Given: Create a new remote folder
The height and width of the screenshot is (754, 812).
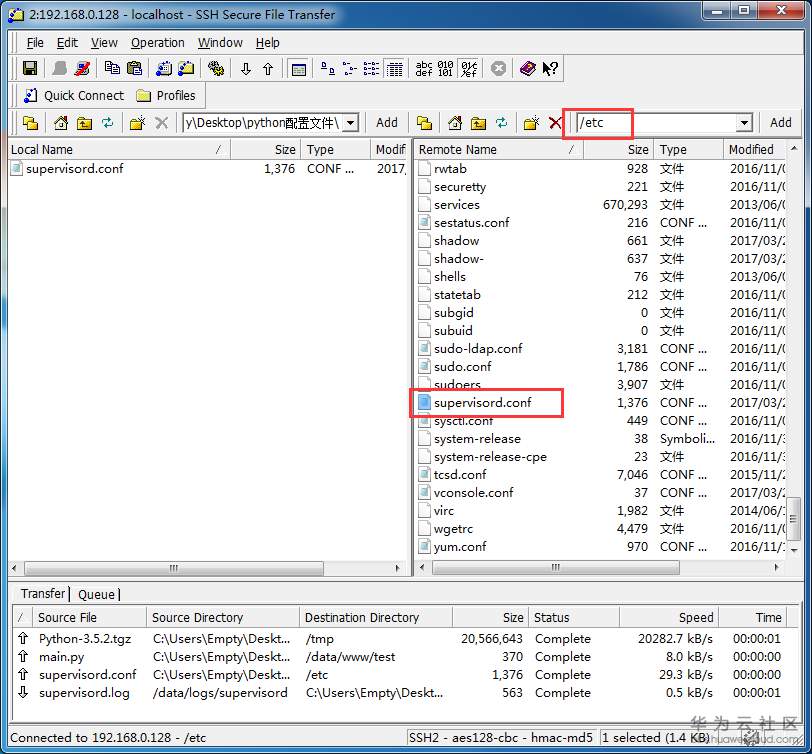Looking at the screenshot, I should pos(531,123).
